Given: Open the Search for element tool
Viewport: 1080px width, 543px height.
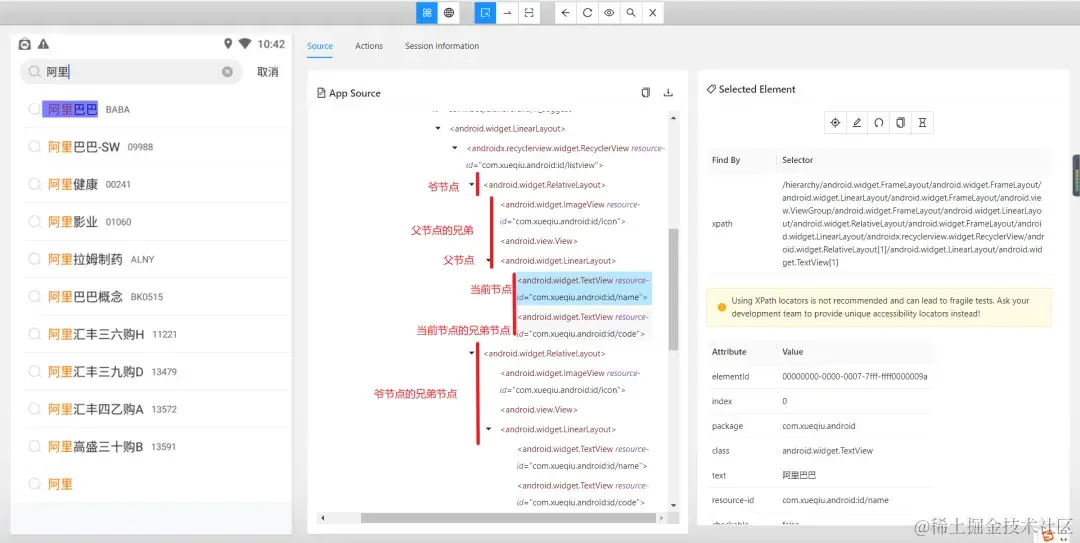Looking at the screenshot, I should [630, 12].
